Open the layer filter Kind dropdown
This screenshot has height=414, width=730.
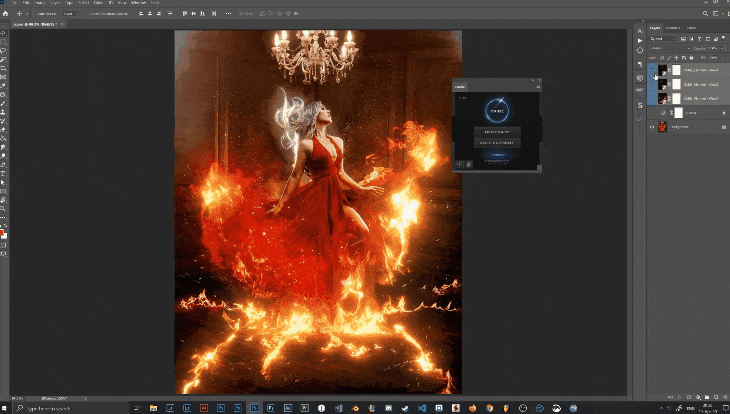tap(663, 39)
